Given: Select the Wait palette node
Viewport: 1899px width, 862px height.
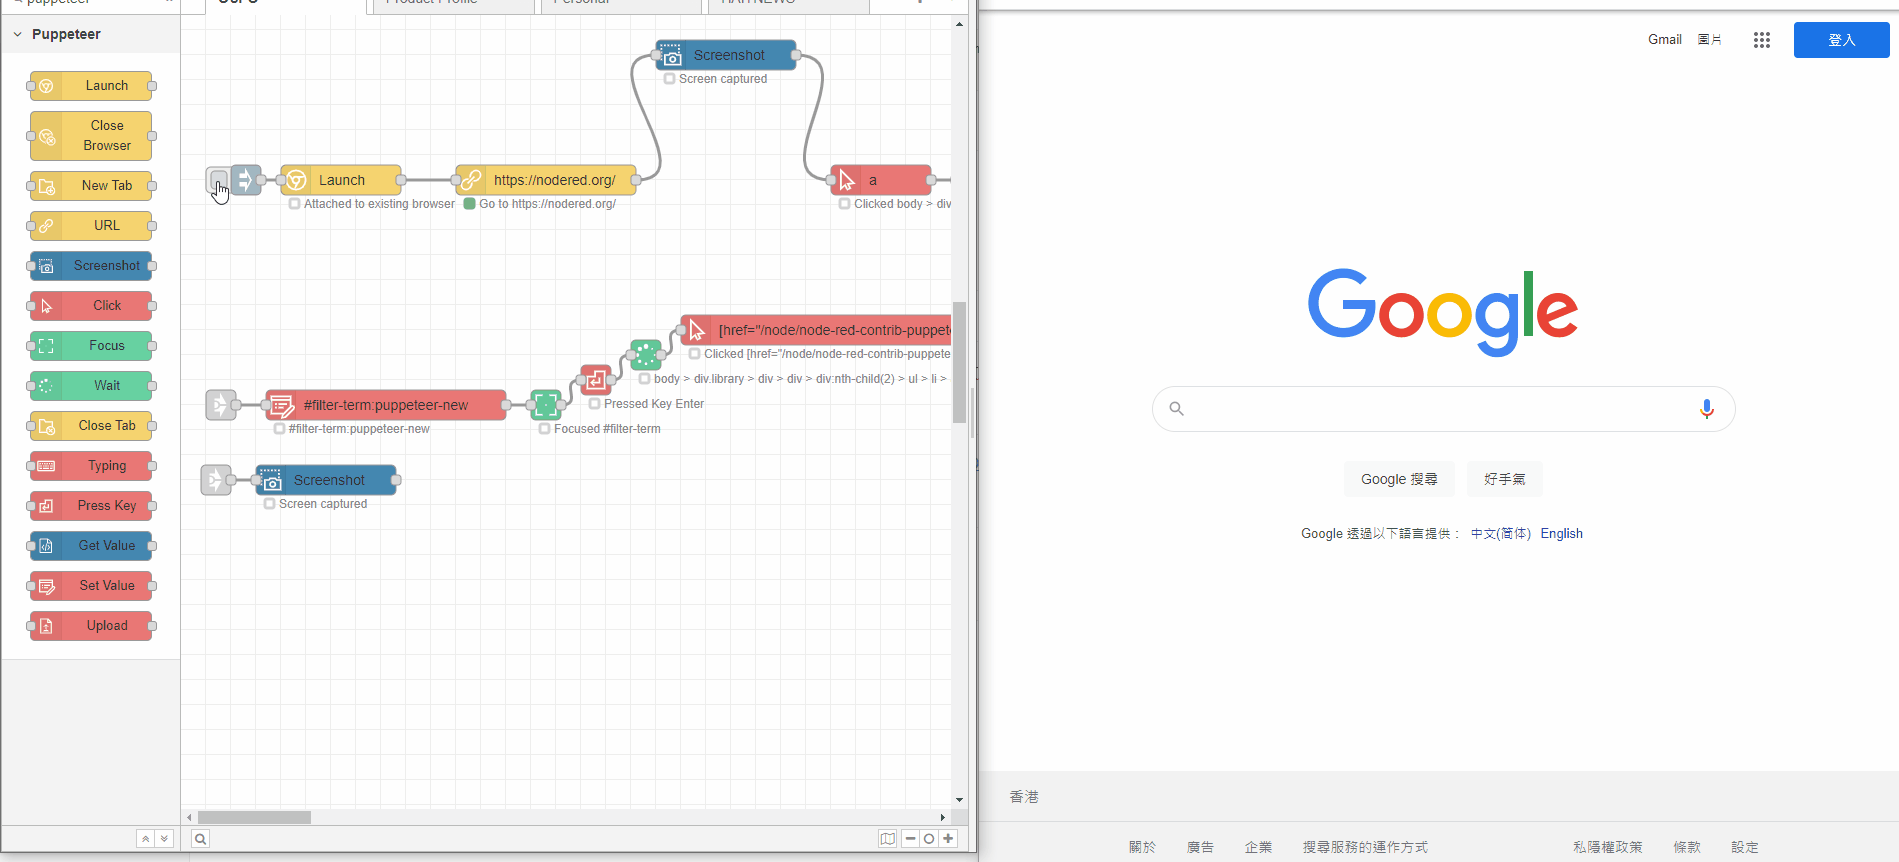Looking at the screenshot, I should [91, 386].
